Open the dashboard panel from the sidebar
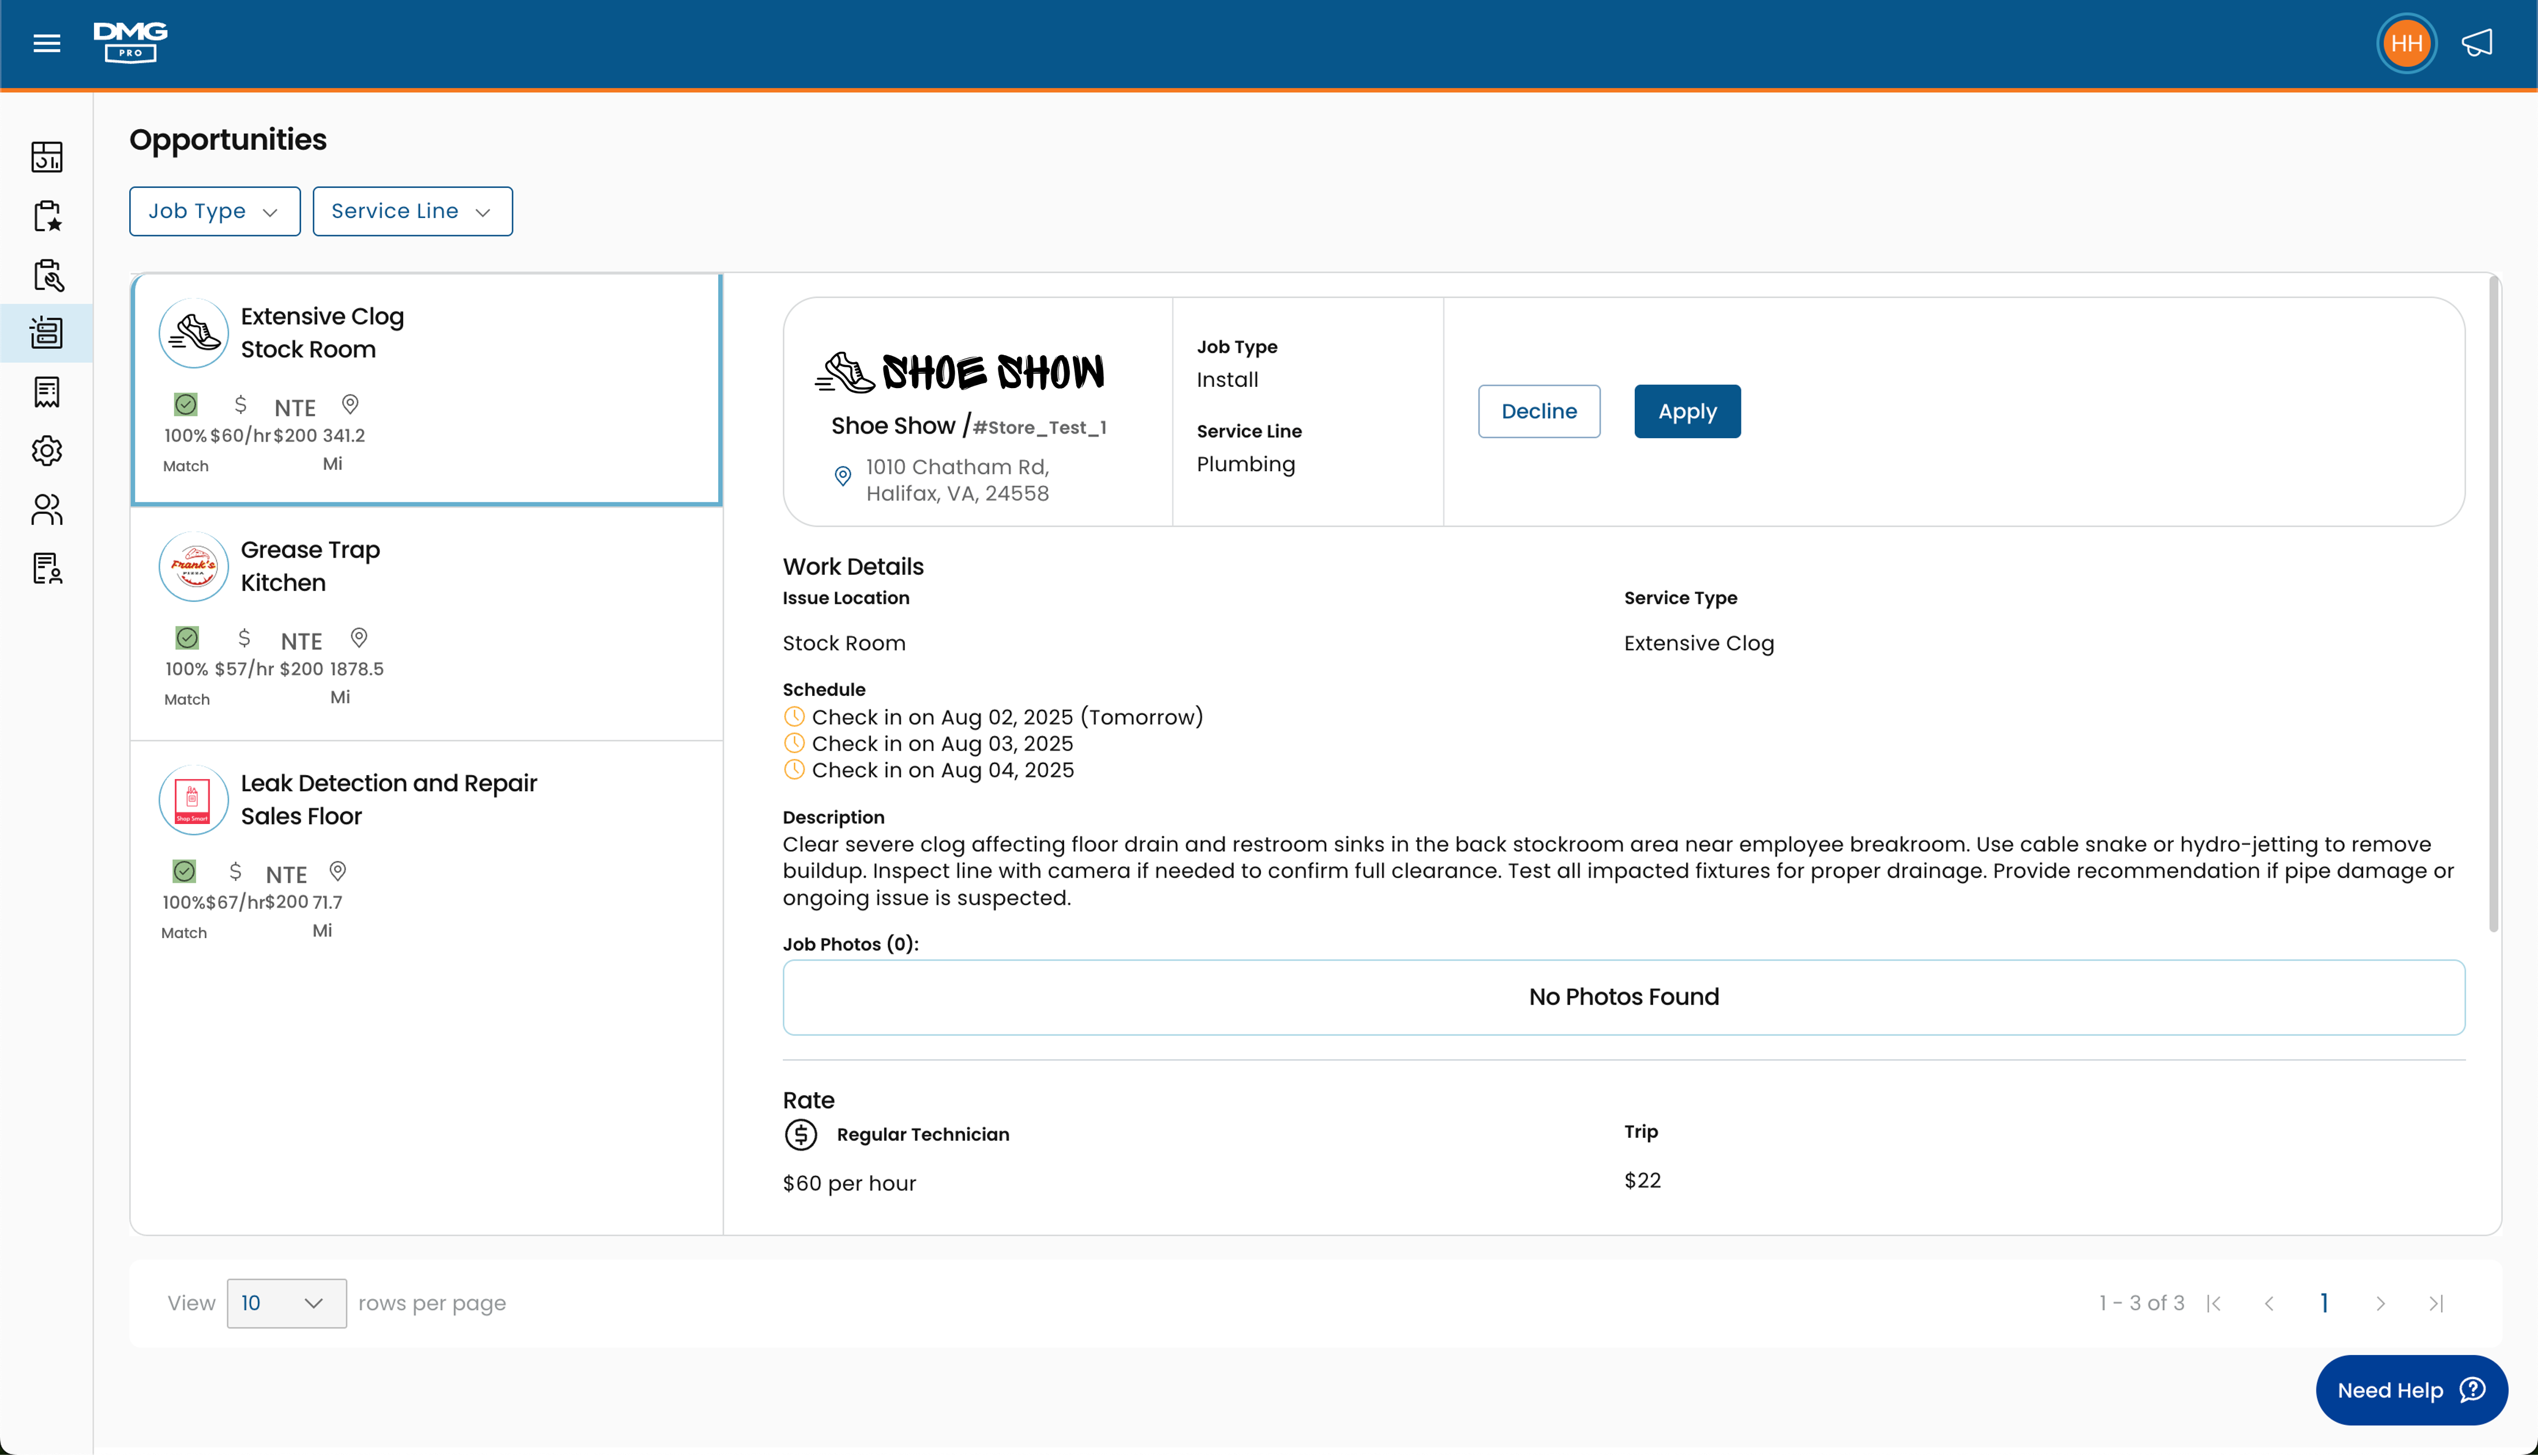The height and width of the screenshot is (1456, 2538). pyautogui.click(x=47, y=157)
